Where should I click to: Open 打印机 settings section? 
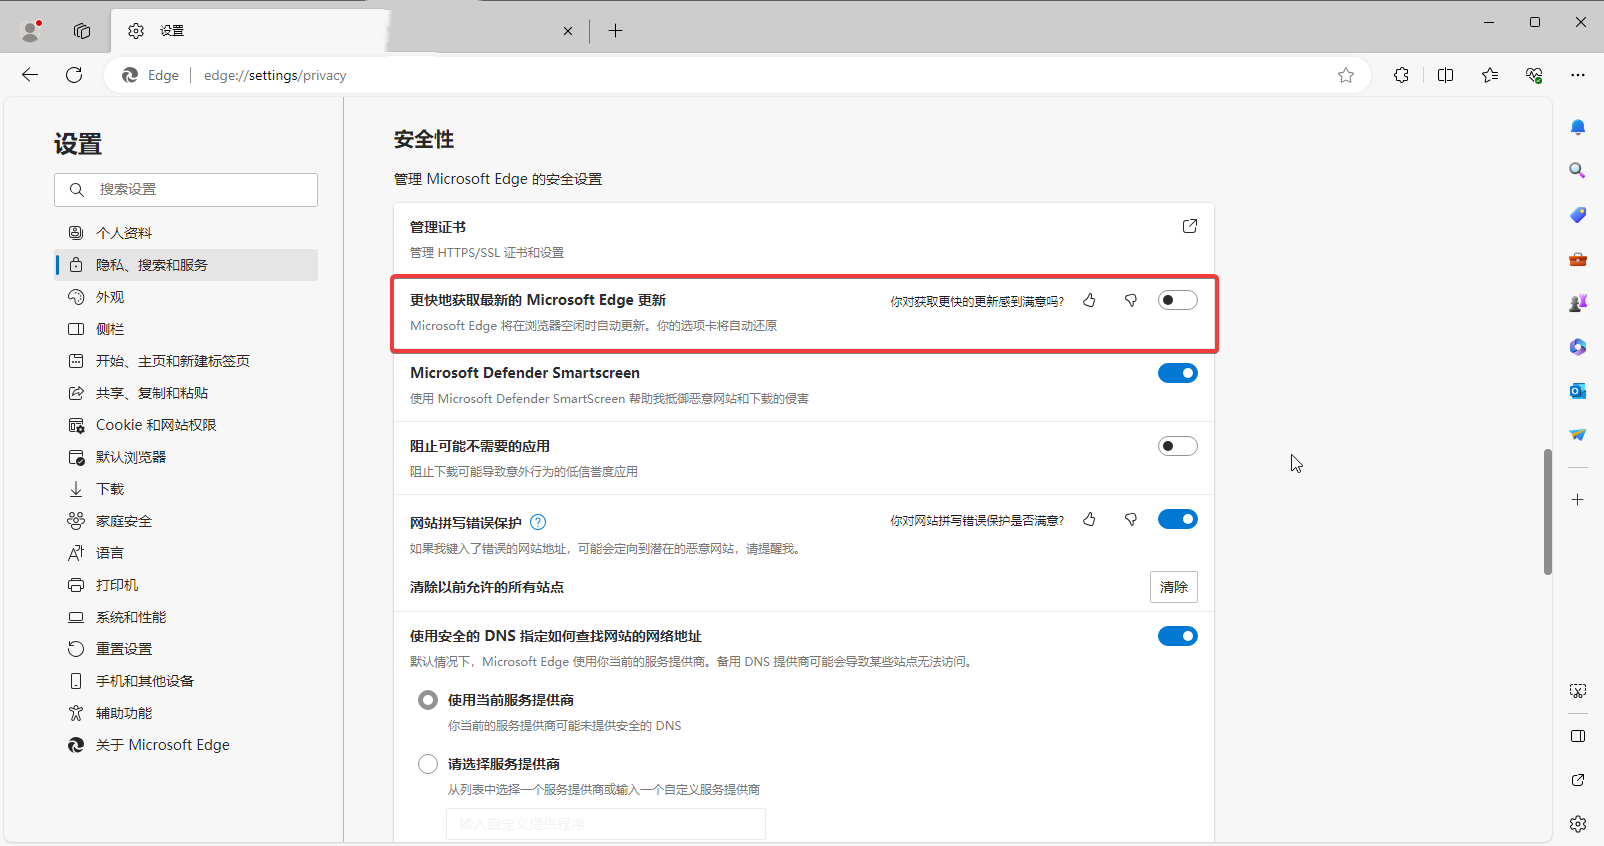pyautogui.click(x=186, y=585)
